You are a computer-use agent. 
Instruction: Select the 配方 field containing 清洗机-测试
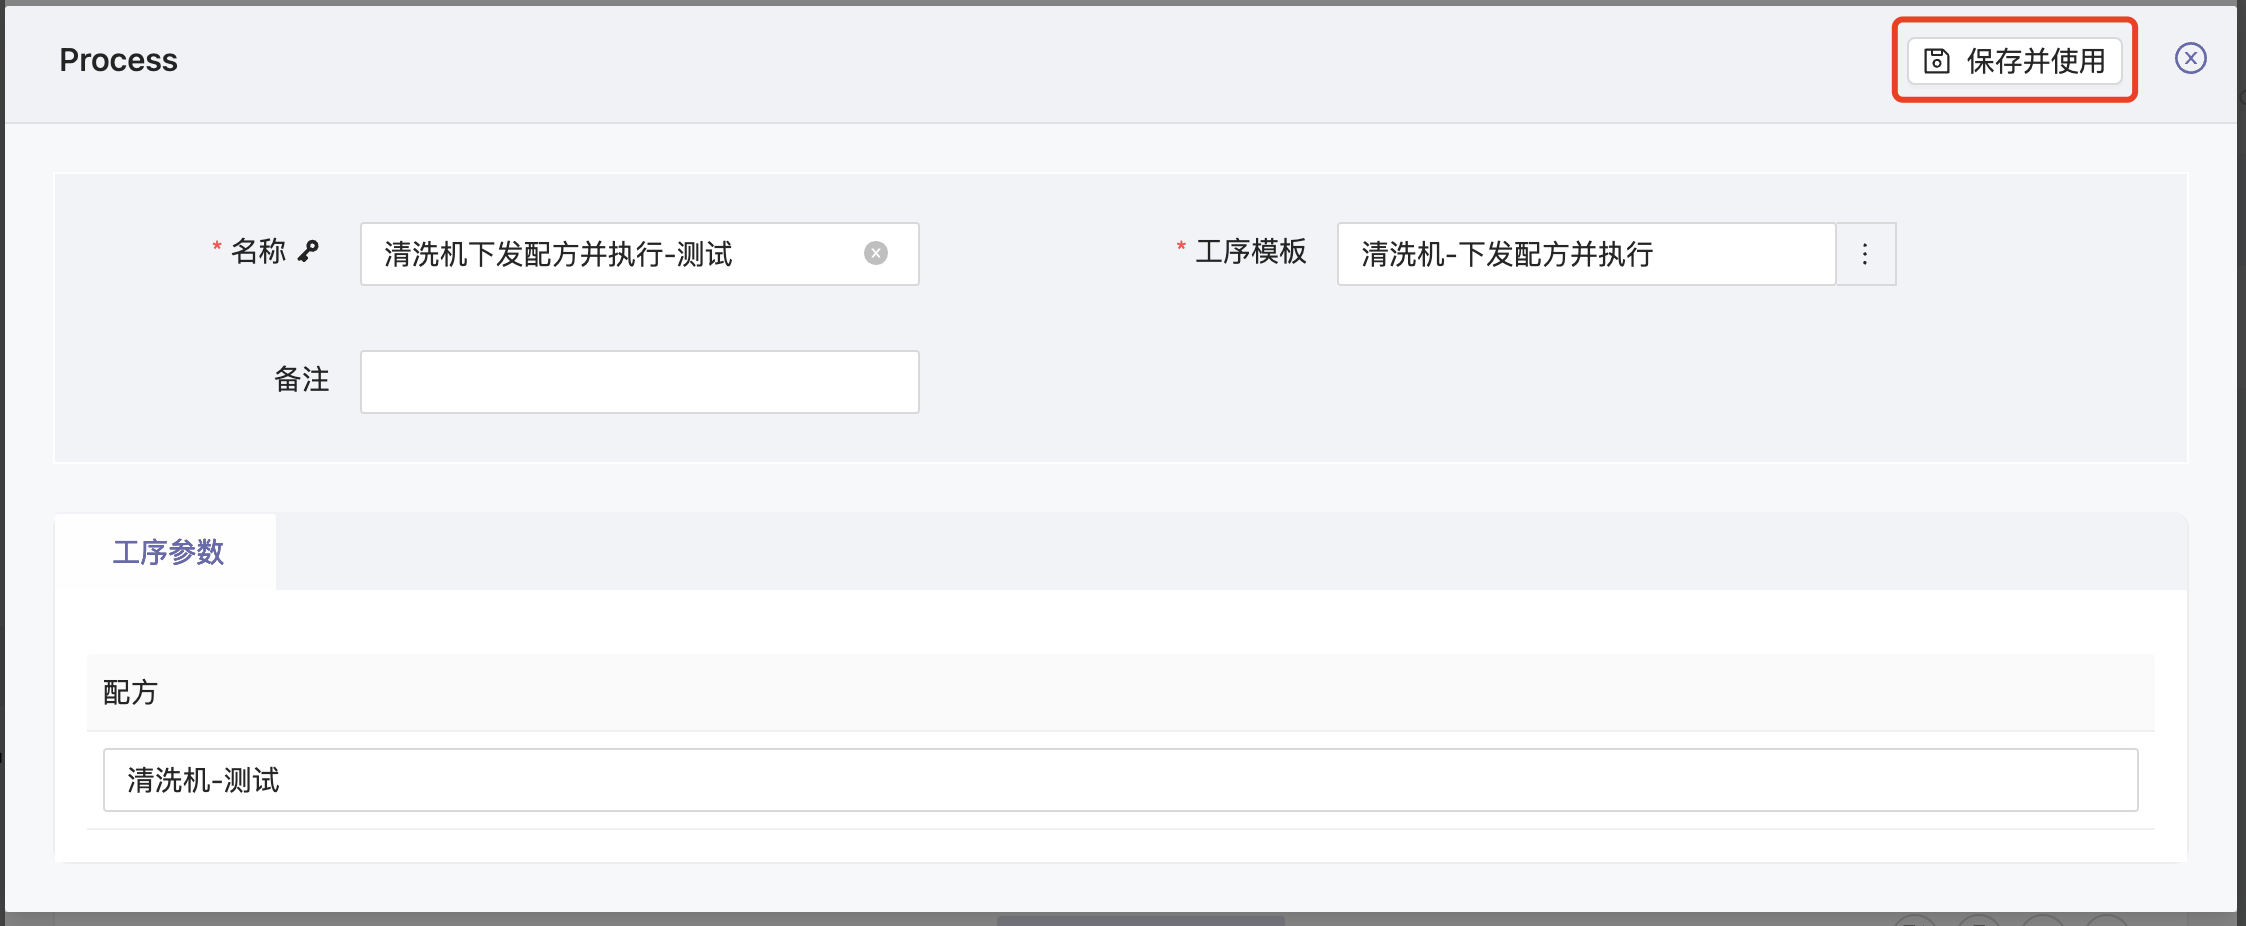pos(1120,780)
